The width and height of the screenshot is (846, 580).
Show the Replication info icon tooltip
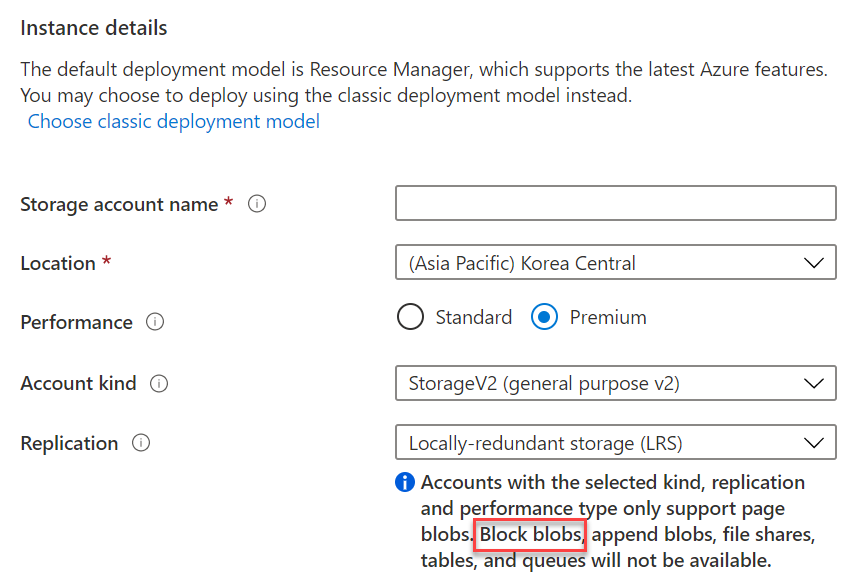point(141,443)
